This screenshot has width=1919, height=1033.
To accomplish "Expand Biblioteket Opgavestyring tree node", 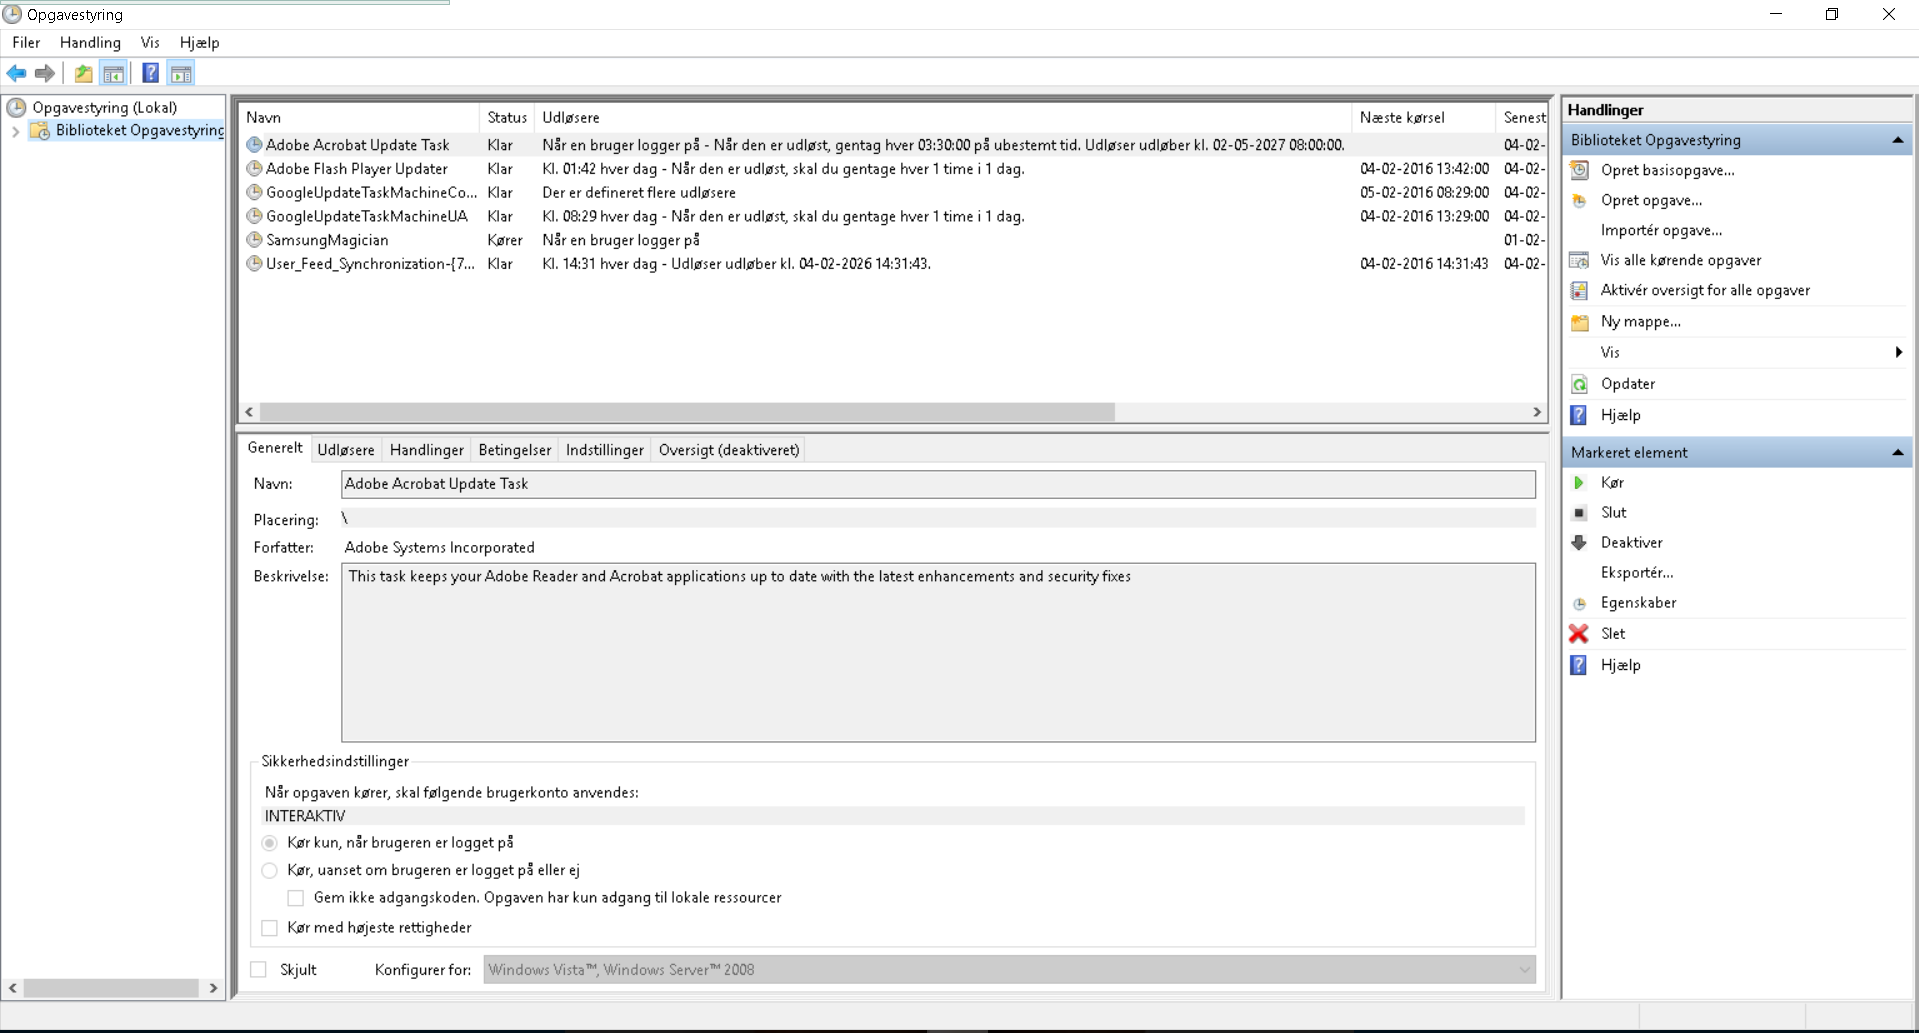I will 15,131.
